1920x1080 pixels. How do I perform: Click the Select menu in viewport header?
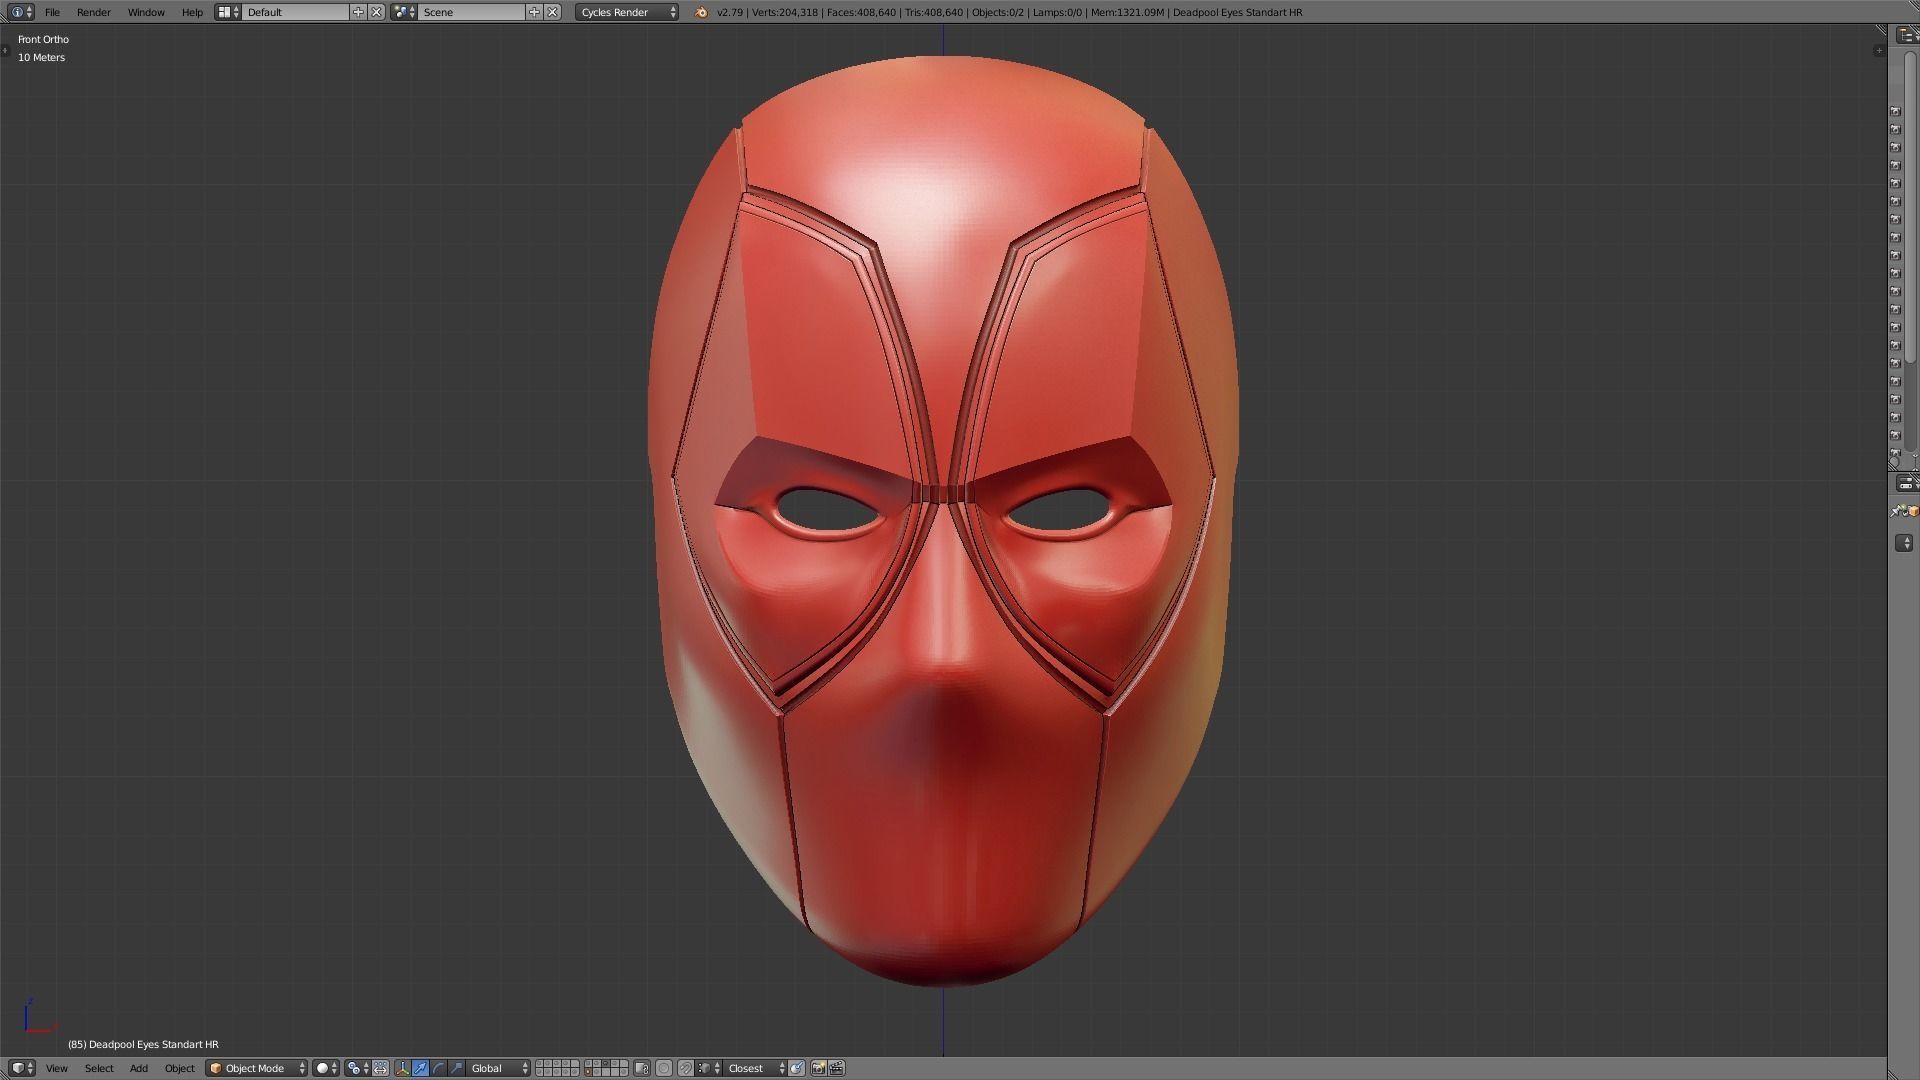pos(98,1068)
